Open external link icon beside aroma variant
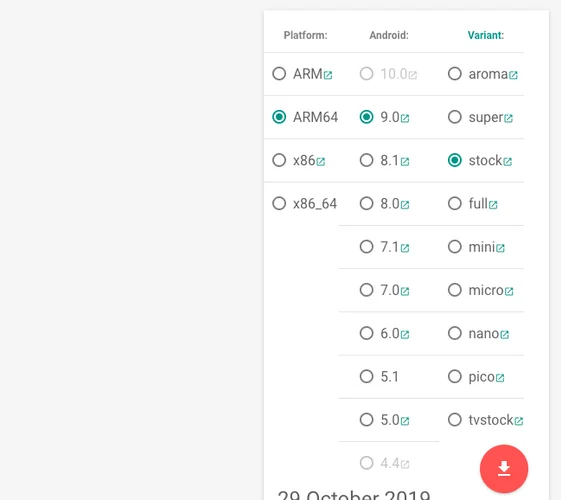This screenshot has height=500, width=561. (x=513, y=75)
